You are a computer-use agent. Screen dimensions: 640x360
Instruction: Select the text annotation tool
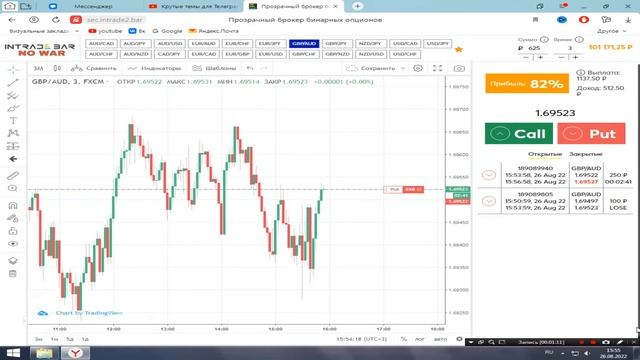pyautogui.click(x=13, y=121)
